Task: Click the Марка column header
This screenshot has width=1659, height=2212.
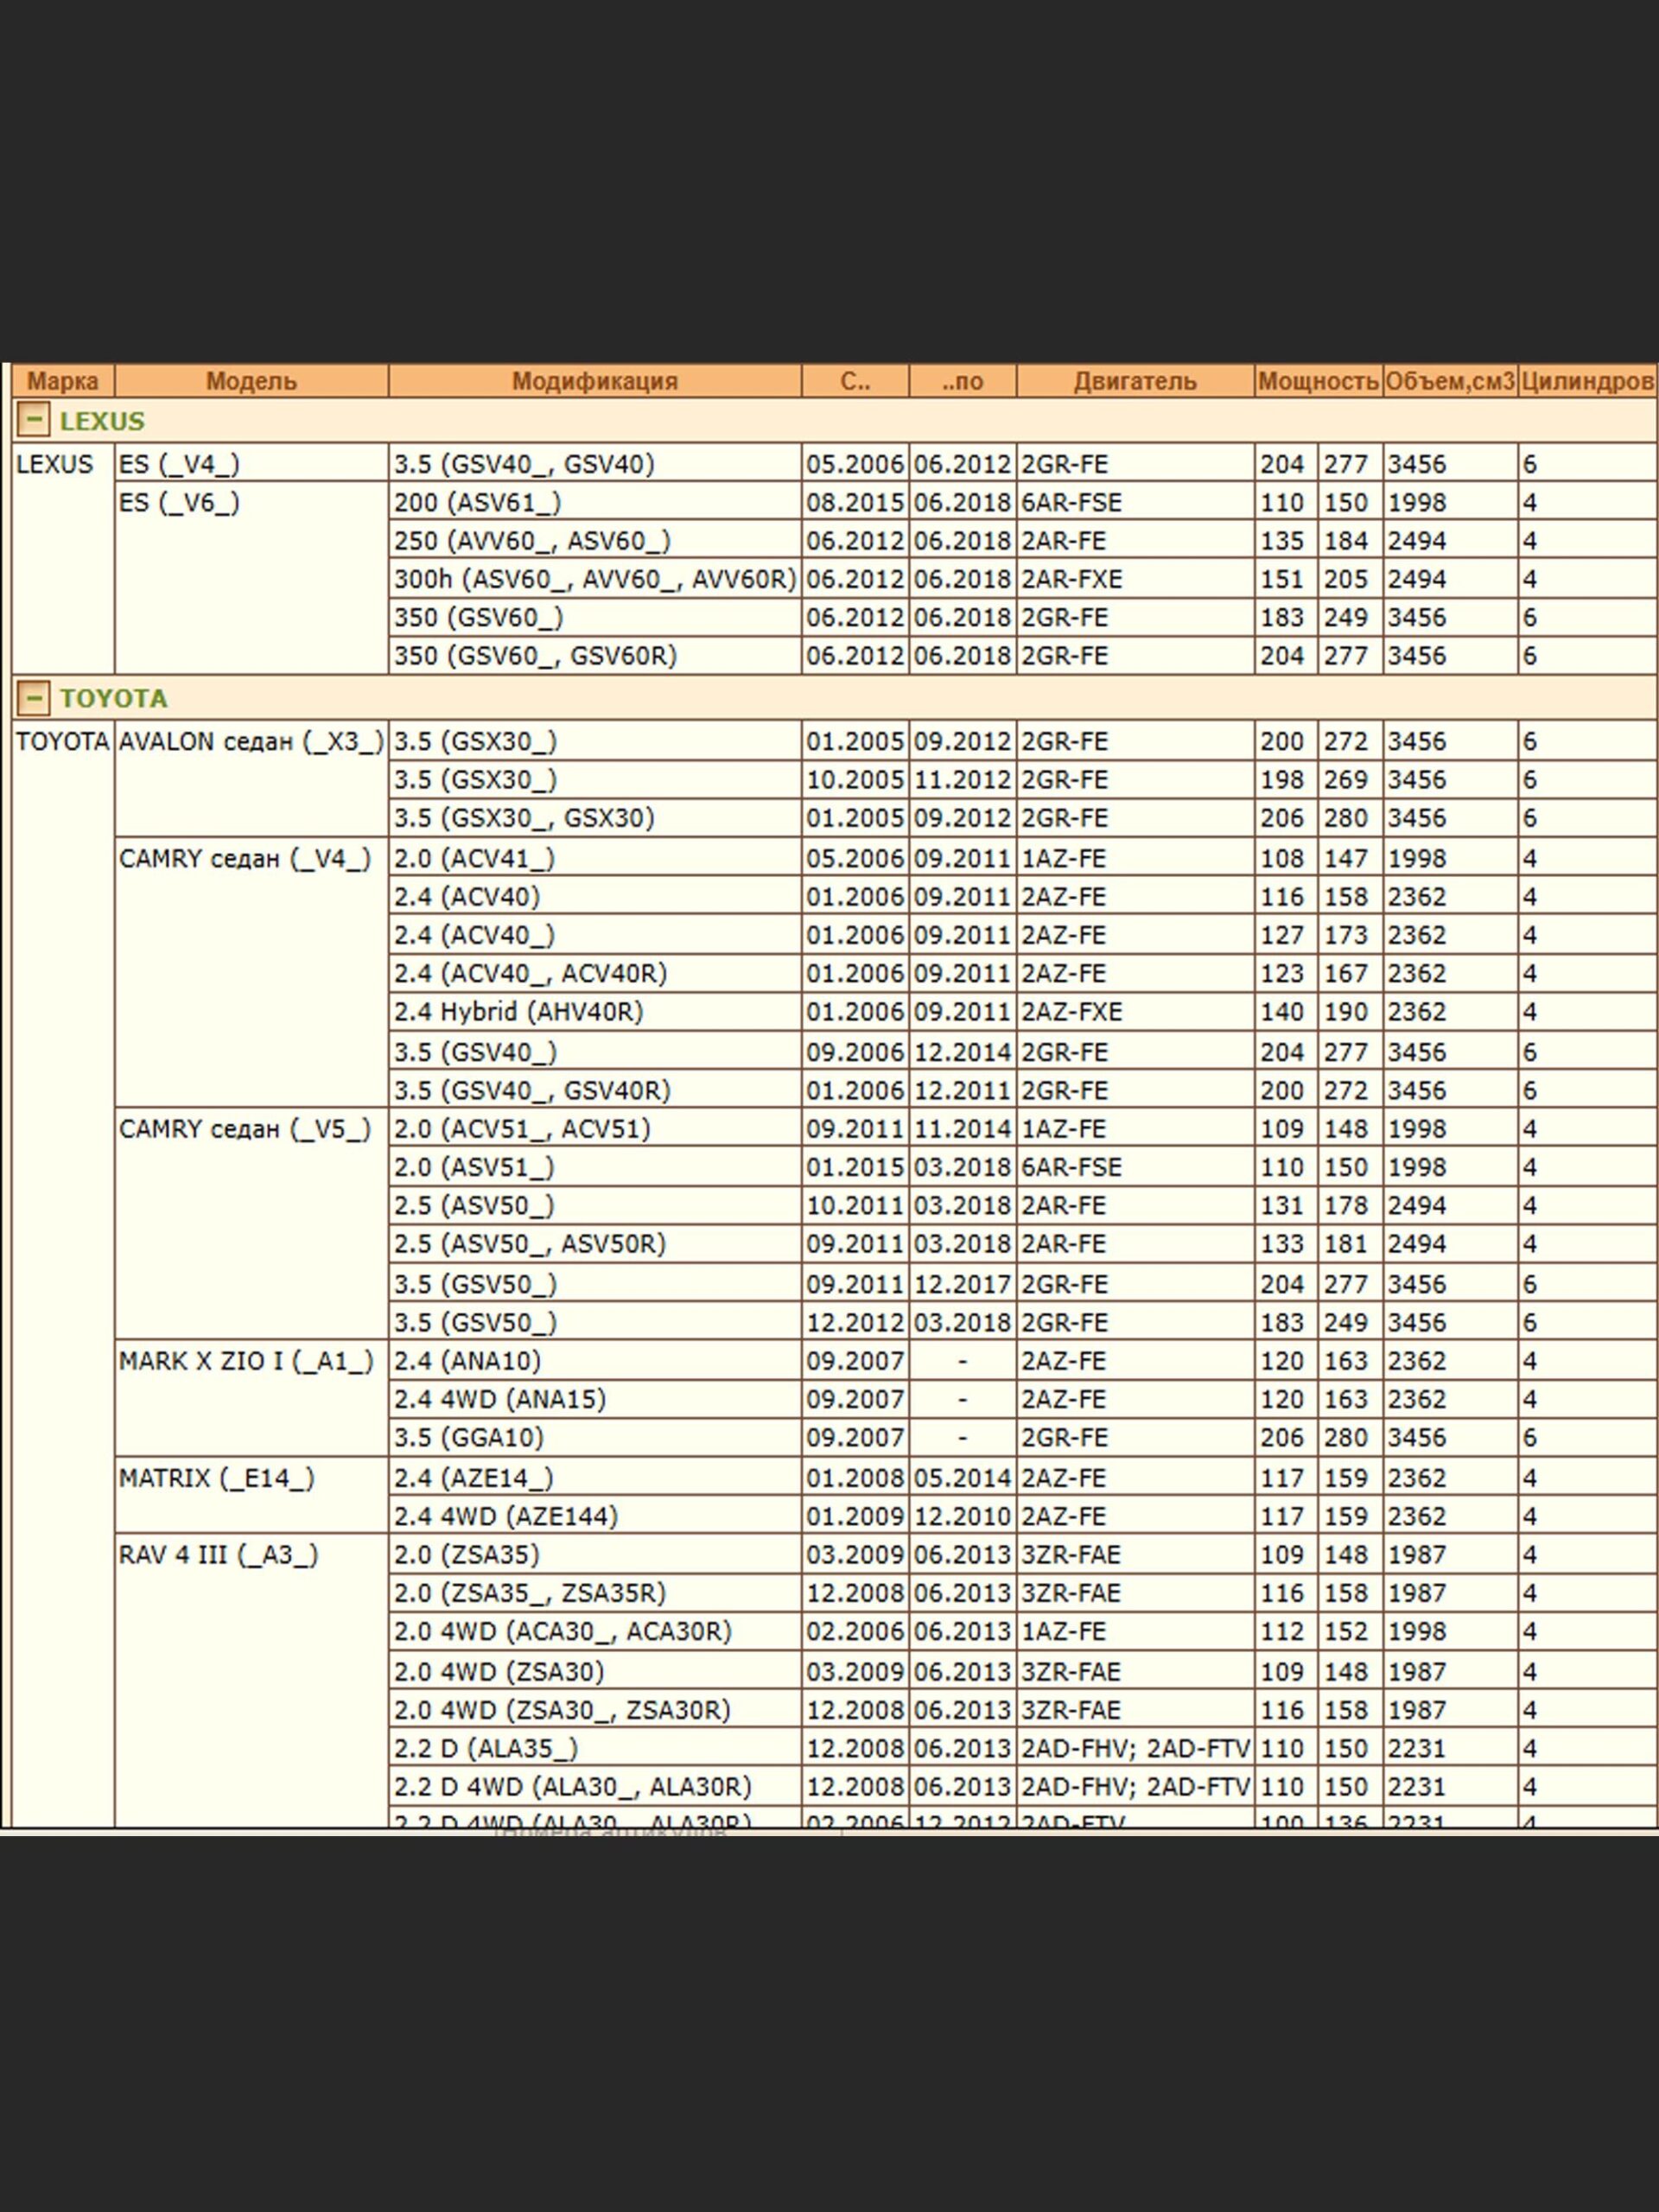Action: (62, 381)
